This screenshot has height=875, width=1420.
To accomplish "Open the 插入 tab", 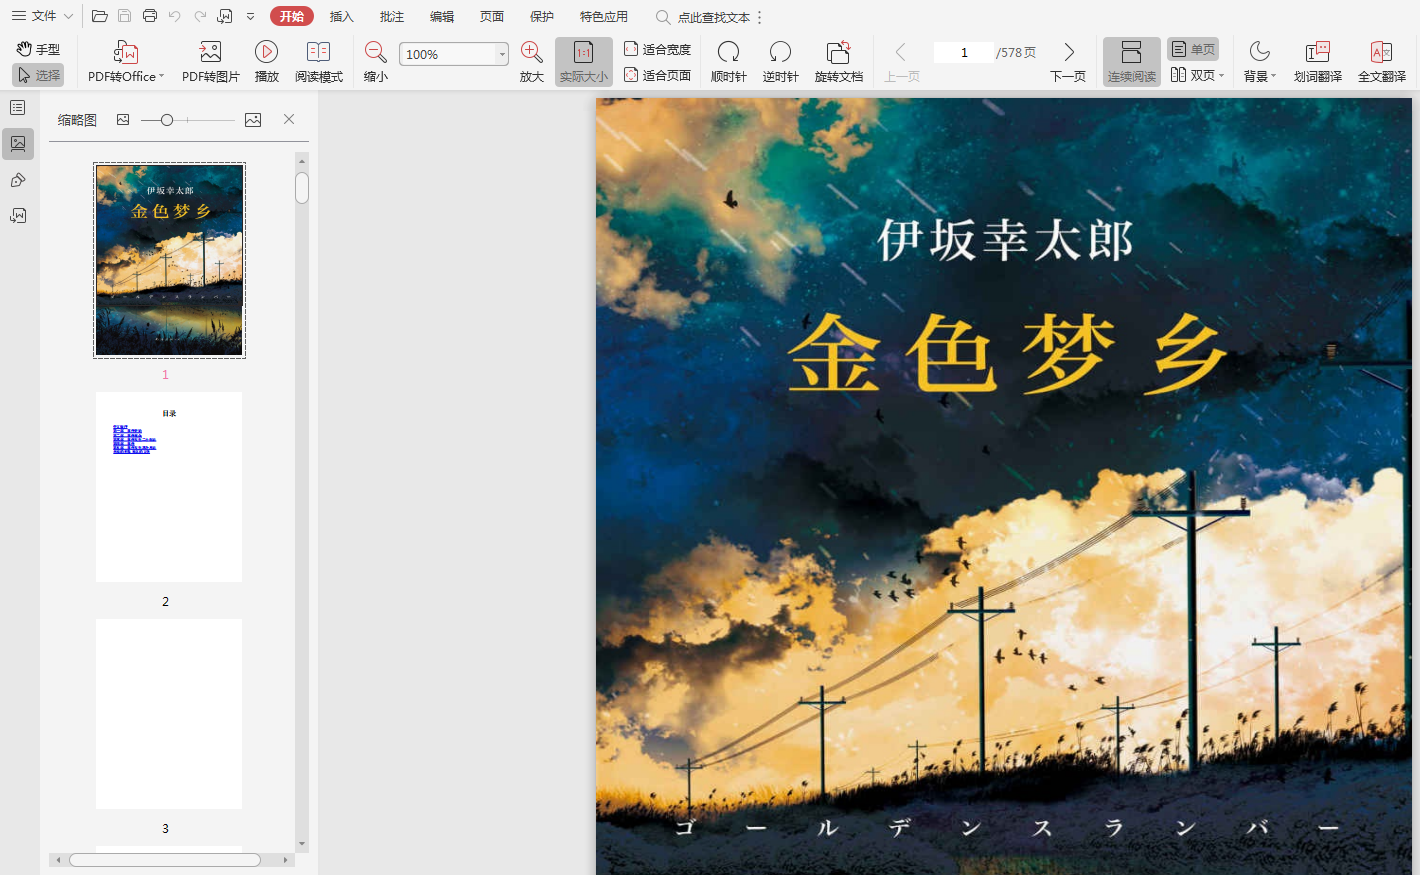I will pos(342,16).
